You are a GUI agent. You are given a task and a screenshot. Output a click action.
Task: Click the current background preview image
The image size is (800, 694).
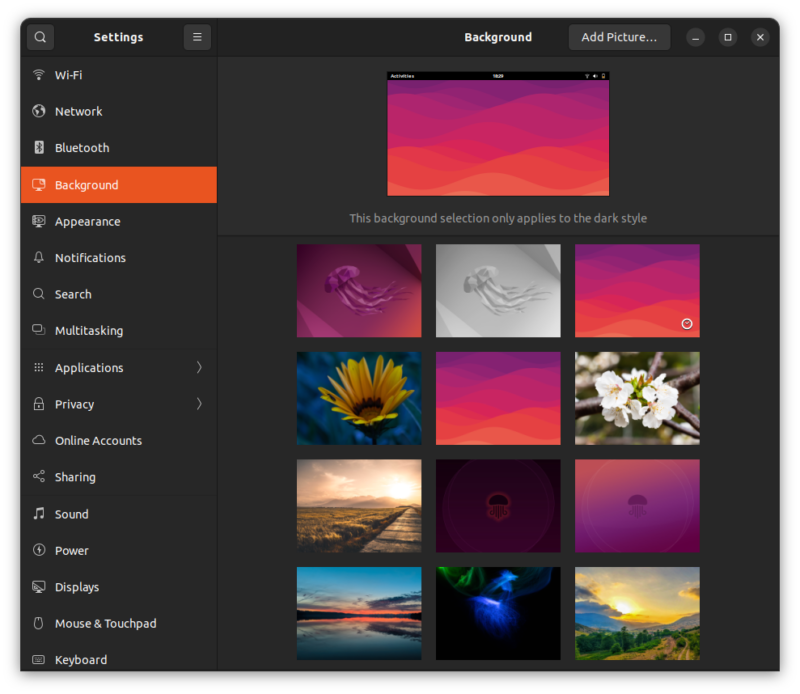[x=498, y=134]
